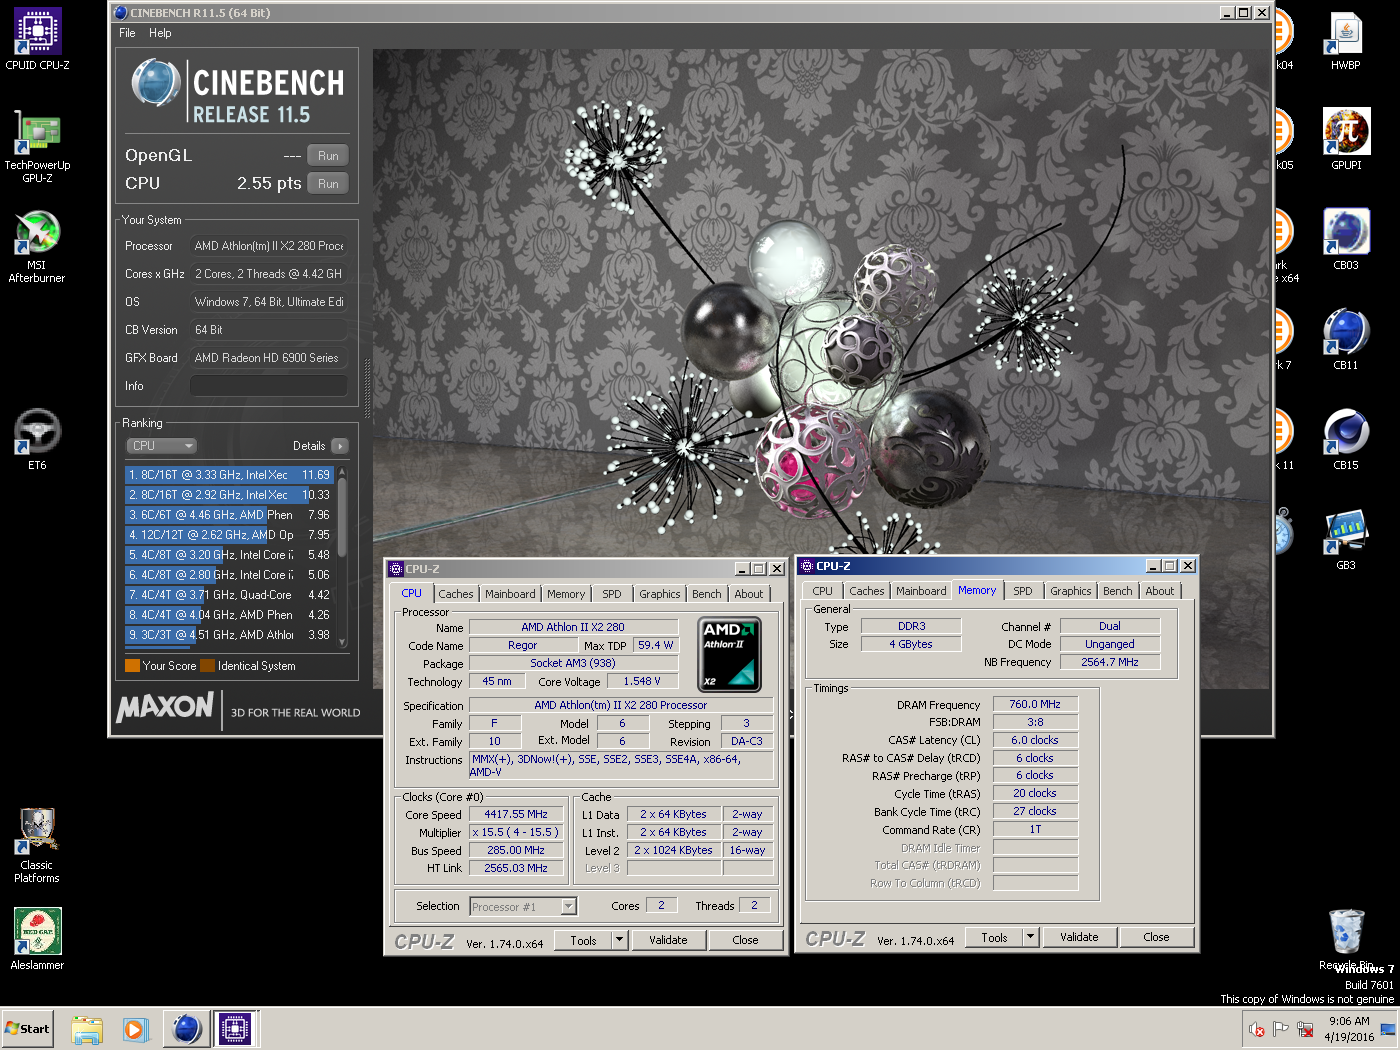Select the 8C/16T @ 3.33 GHz ranking entry

[x=229, y=475]
